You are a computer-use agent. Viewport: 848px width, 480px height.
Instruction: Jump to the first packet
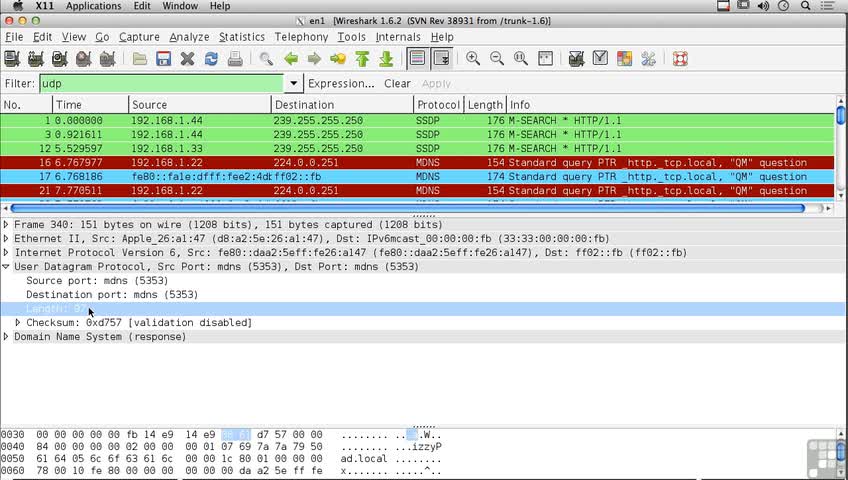pos(362,58)
